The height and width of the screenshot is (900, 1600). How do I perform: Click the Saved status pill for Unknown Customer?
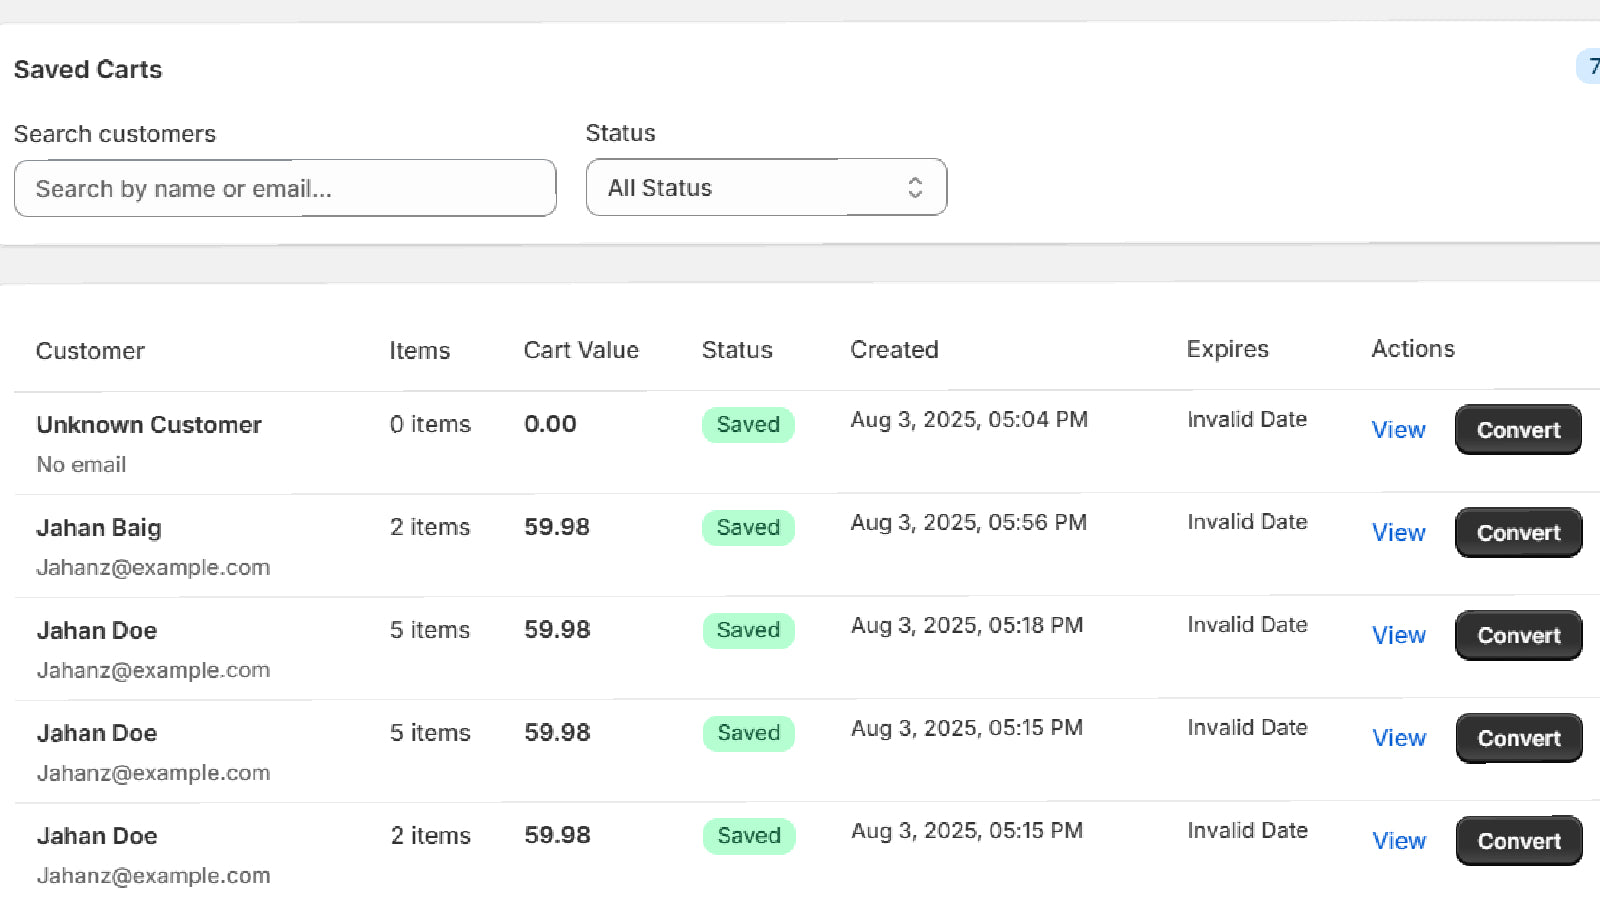pyautogui.click(x=748, y=424)
